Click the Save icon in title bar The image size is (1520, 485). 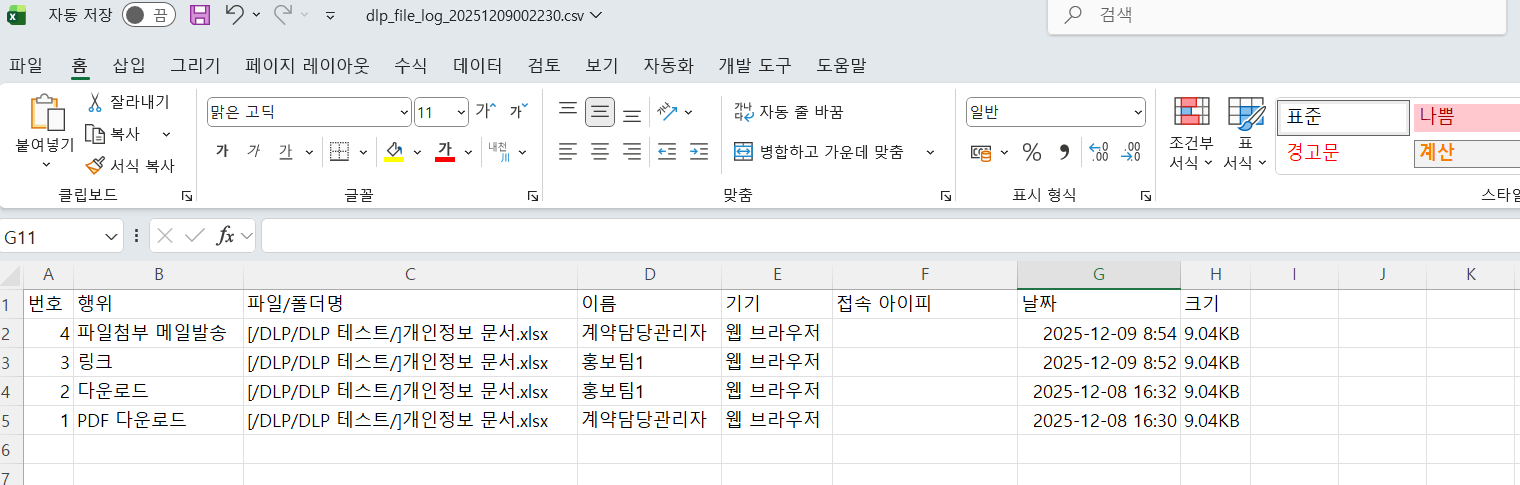click(x=200, y=15)
